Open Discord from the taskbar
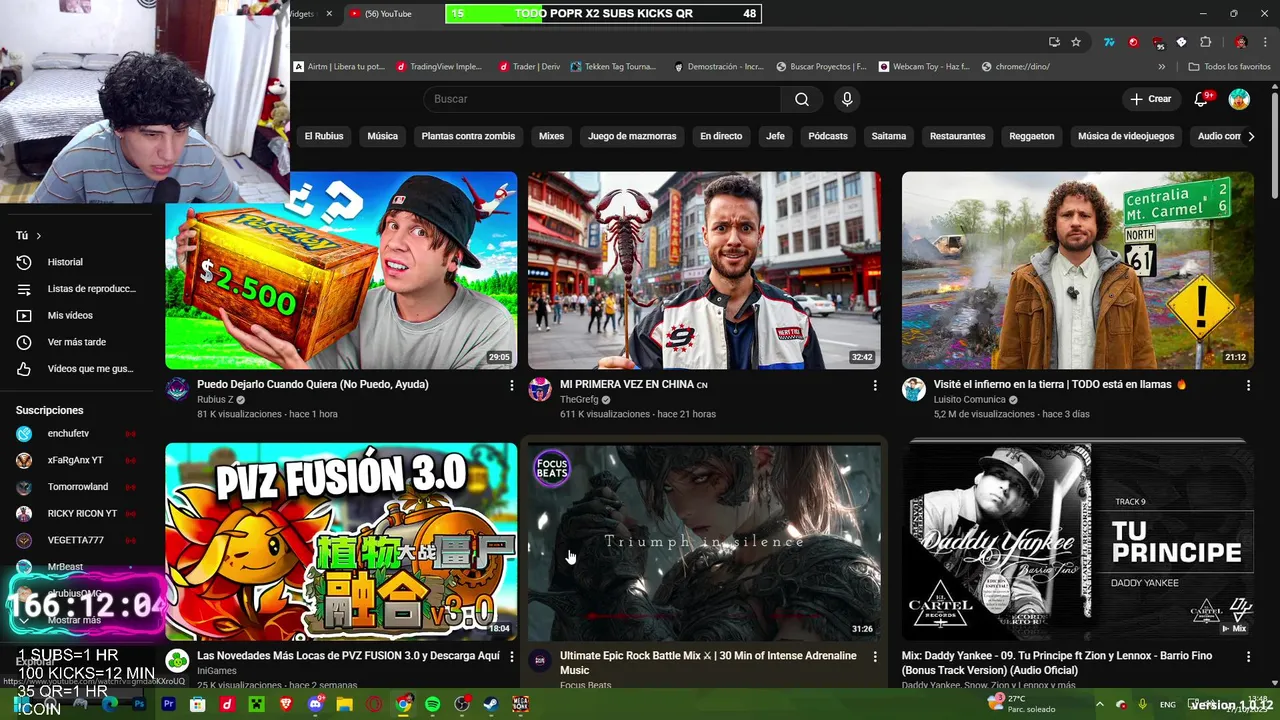This screenshot has height=720, width=1280. pyautogui.click(x=316, y=705)
